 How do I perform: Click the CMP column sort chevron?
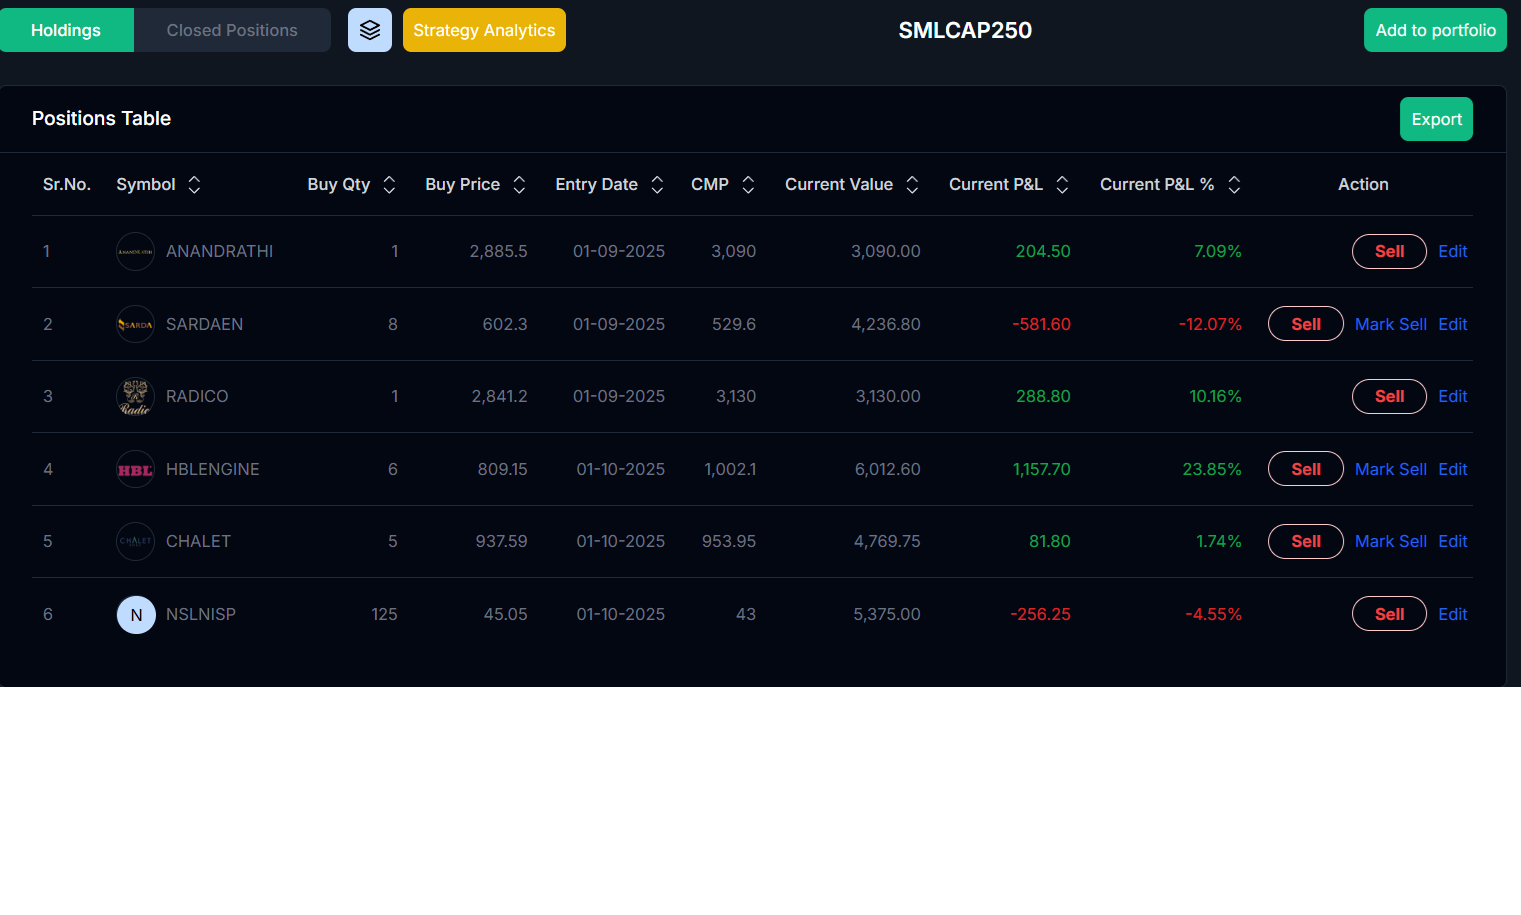[x=749, y=184]
